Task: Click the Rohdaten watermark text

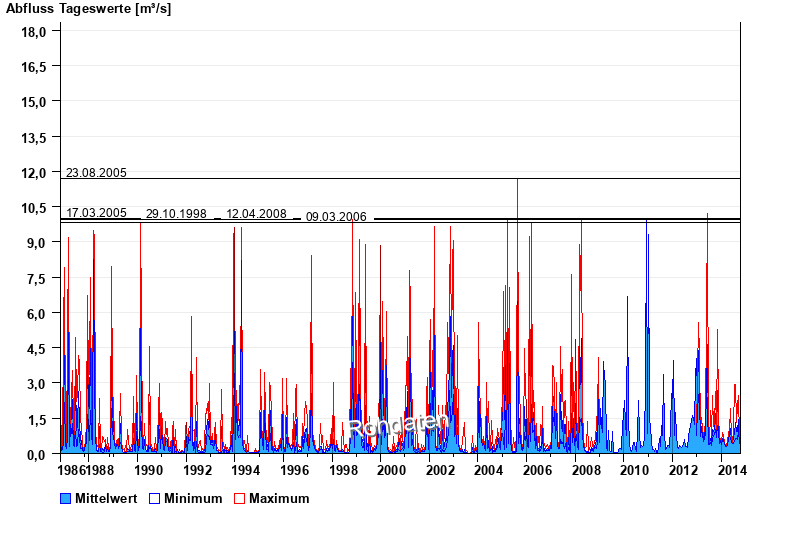Action: click(398, 427)
